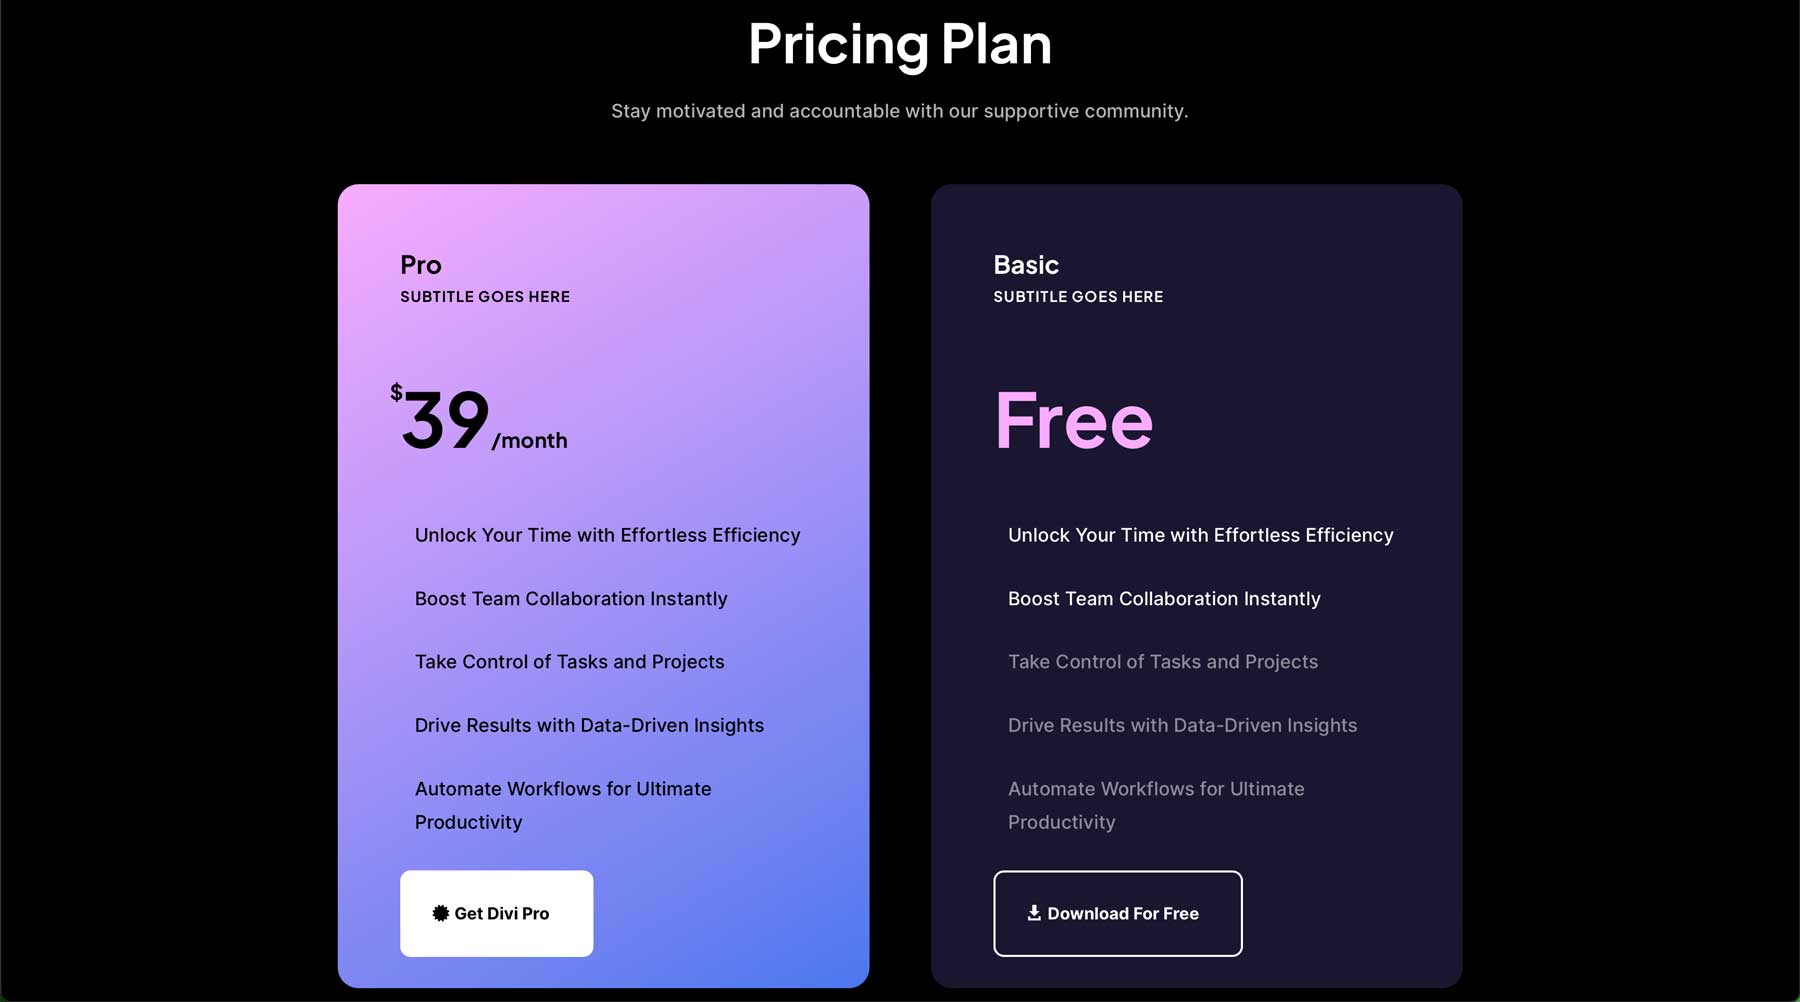Select the Pro plan title
Screen dimensions: 1800x1002
coord(421,265)
